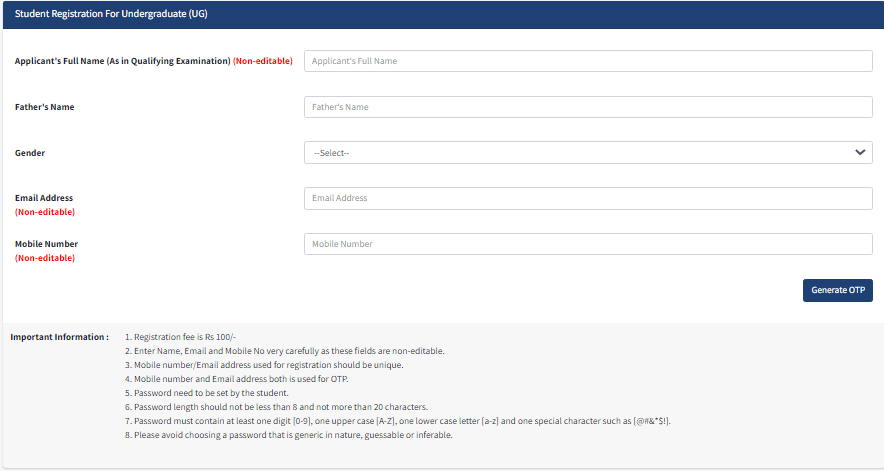This screenshot has width=884, height=471.
Task: Click the Gender field label
Action: tap(30, 153)
